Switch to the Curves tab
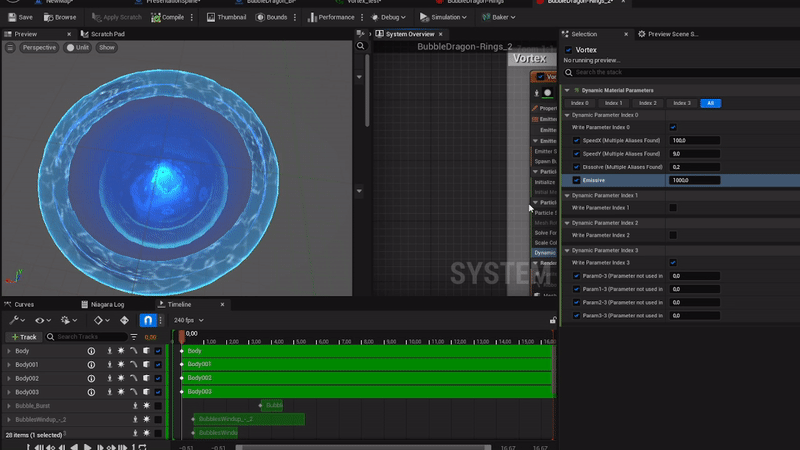The width and height of the screenshot is (800, 450). (19, 305)
